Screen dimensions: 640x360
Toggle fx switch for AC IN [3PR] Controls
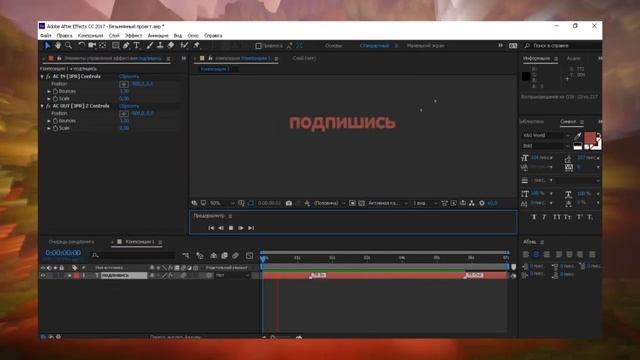pos(48,76)
